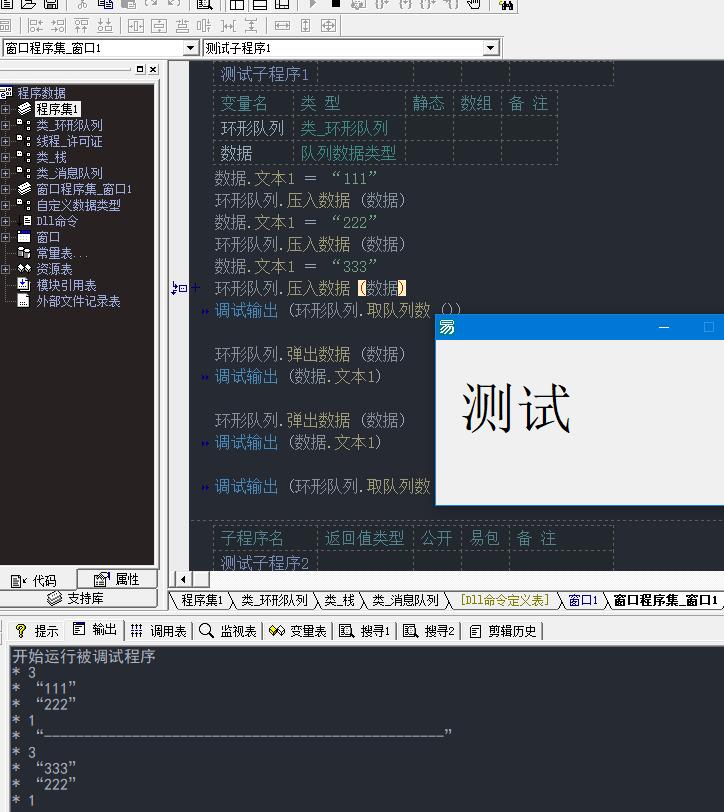Click the Run (play) toolbar button

click(x=312, y=4)
